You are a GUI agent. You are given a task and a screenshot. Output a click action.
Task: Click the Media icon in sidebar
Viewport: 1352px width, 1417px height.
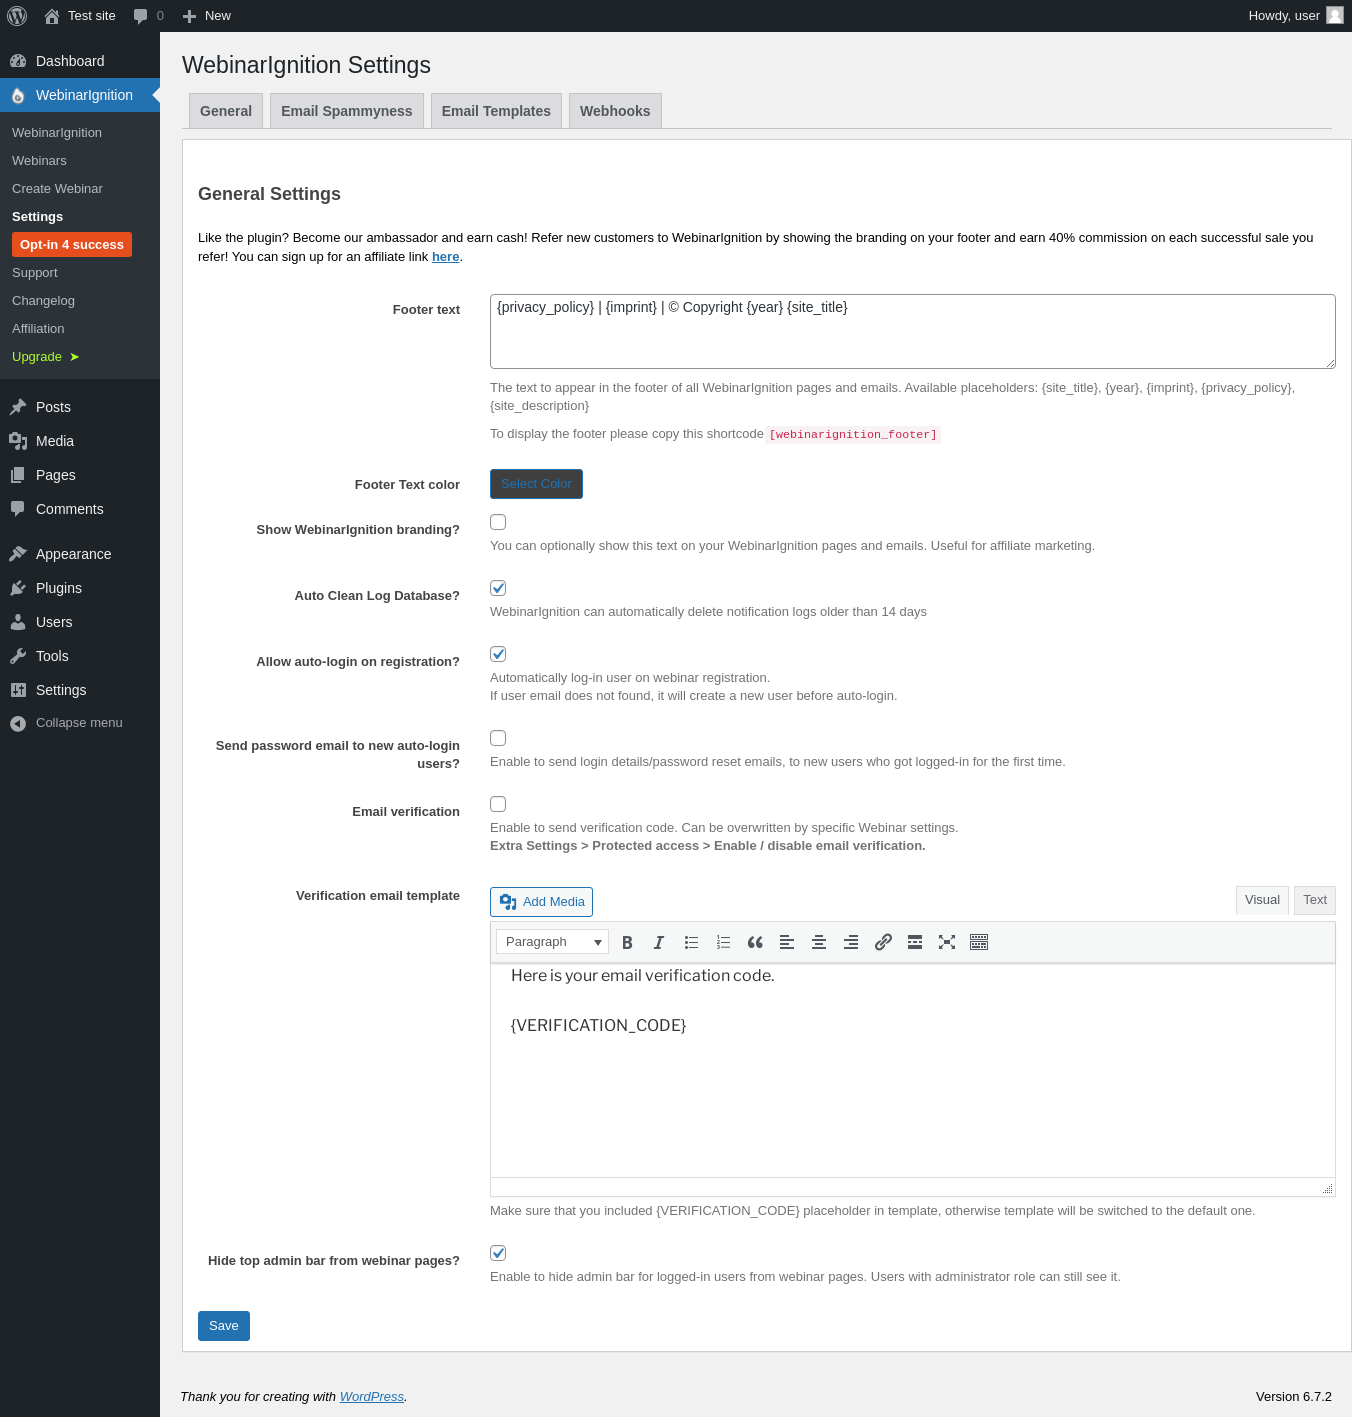18,441
